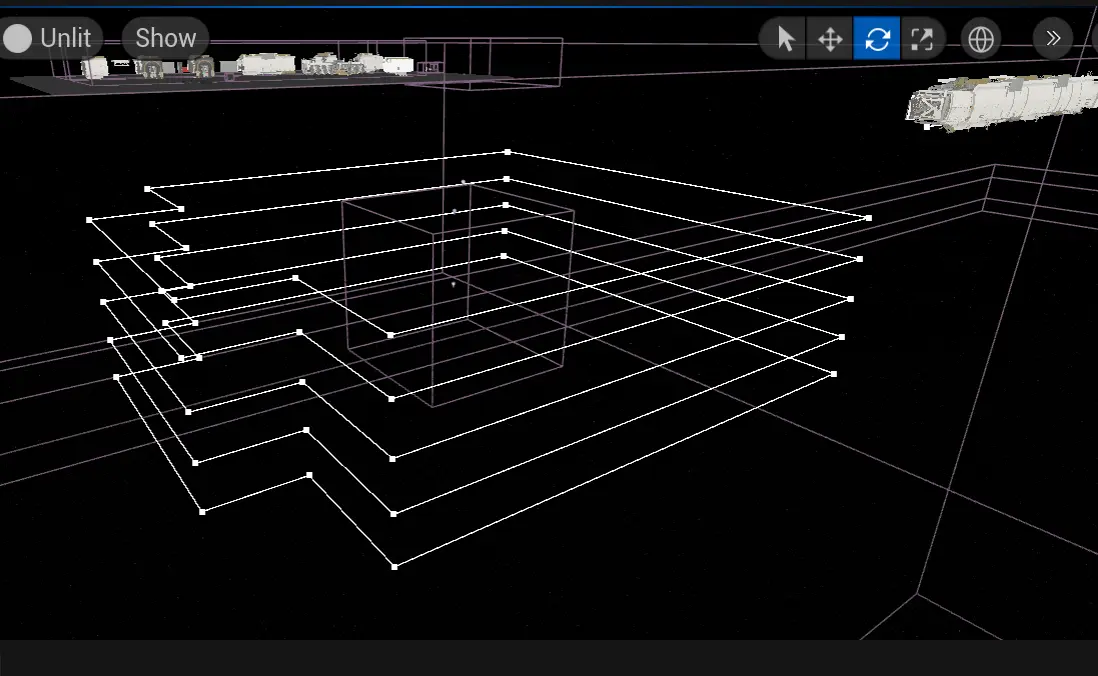The width and height of the screenshot is (1098, 676).
Task: Pick the leftmost spline control point
Action: tap(89, 219)
